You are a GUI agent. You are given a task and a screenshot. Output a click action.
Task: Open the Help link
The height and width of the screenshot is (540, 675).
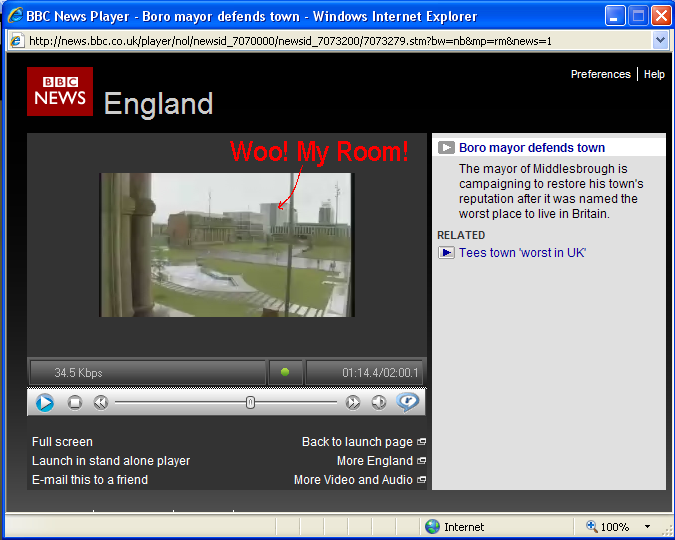pyautogui.click(x=654, y=74)
